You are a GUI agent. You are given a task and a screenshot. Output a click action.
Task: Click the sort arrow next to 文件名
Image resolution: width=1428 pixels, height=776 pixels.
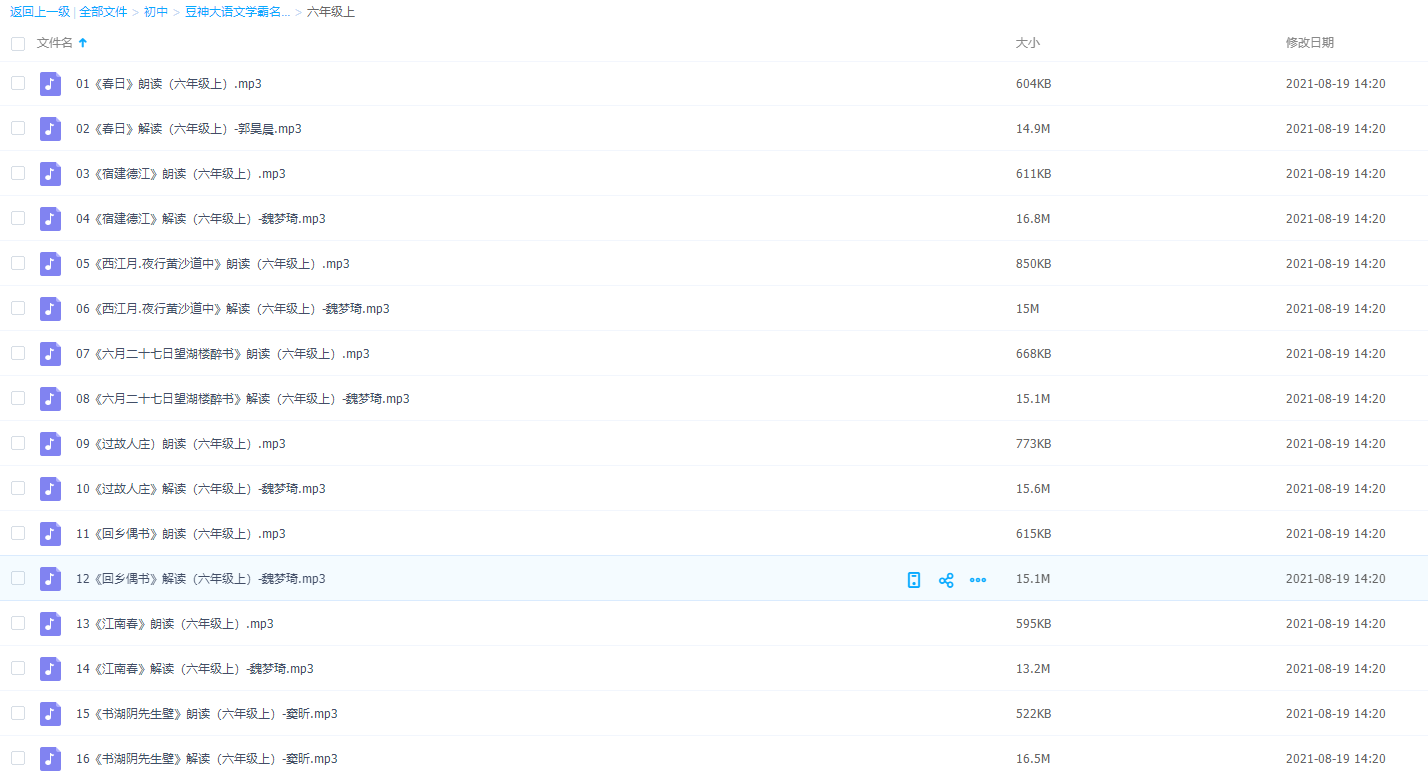point(83,43)
